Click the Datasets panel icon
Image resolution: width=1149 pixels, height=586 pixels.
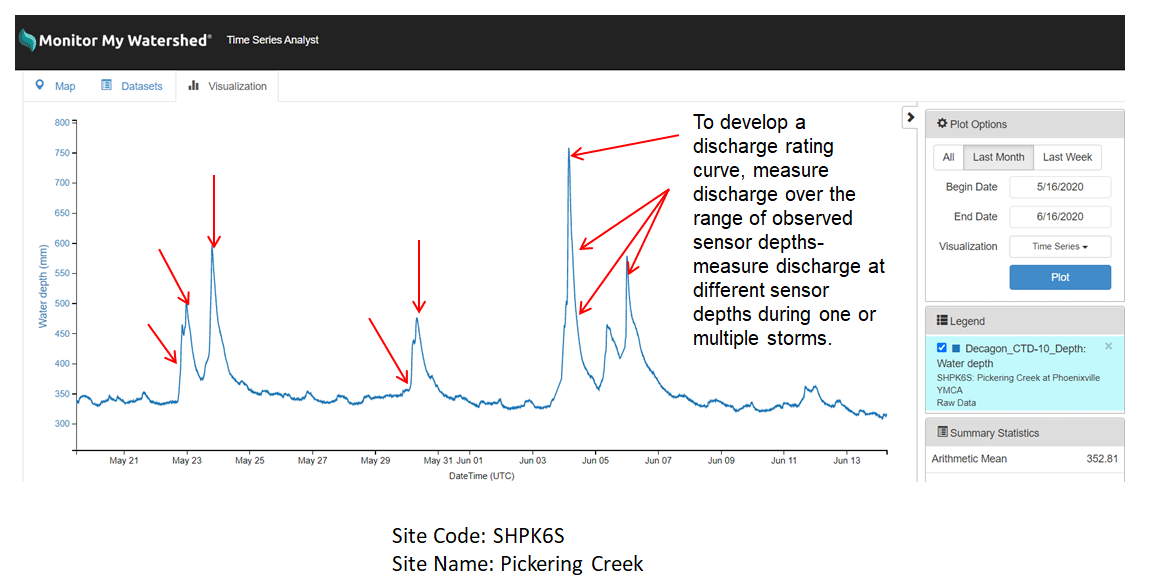click(106, 85)
